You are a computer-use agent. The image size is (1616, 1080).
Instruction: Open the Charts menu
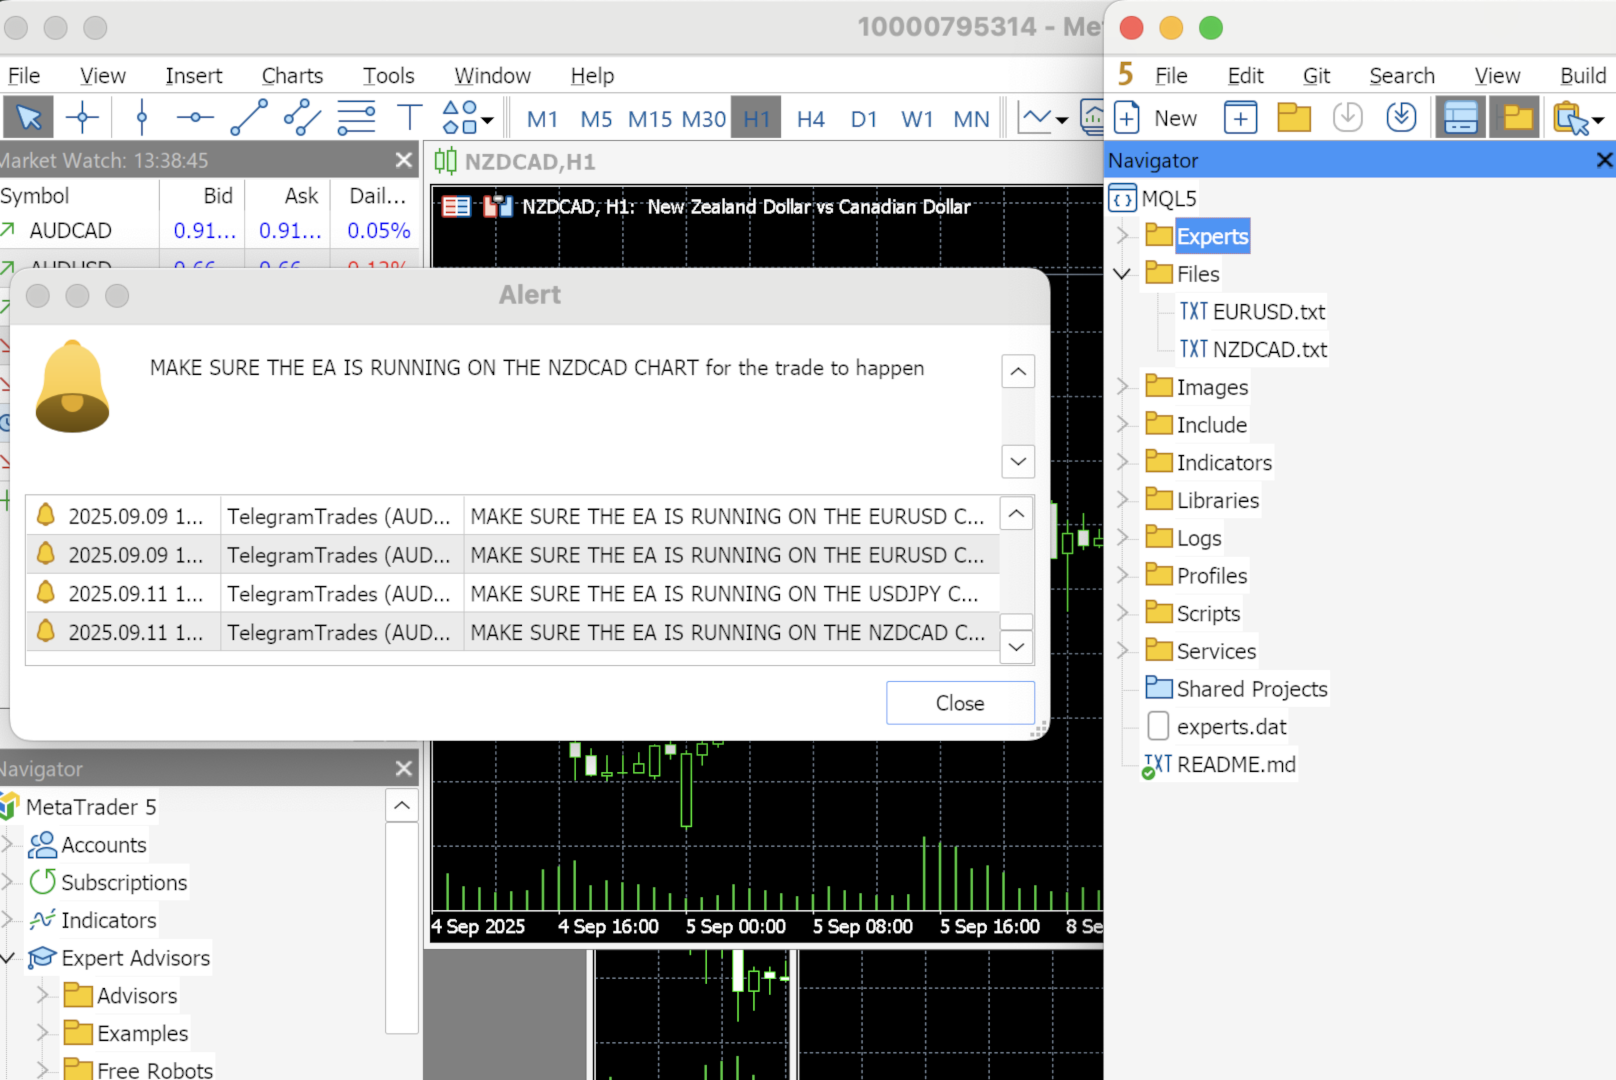[x=292, y=76]
